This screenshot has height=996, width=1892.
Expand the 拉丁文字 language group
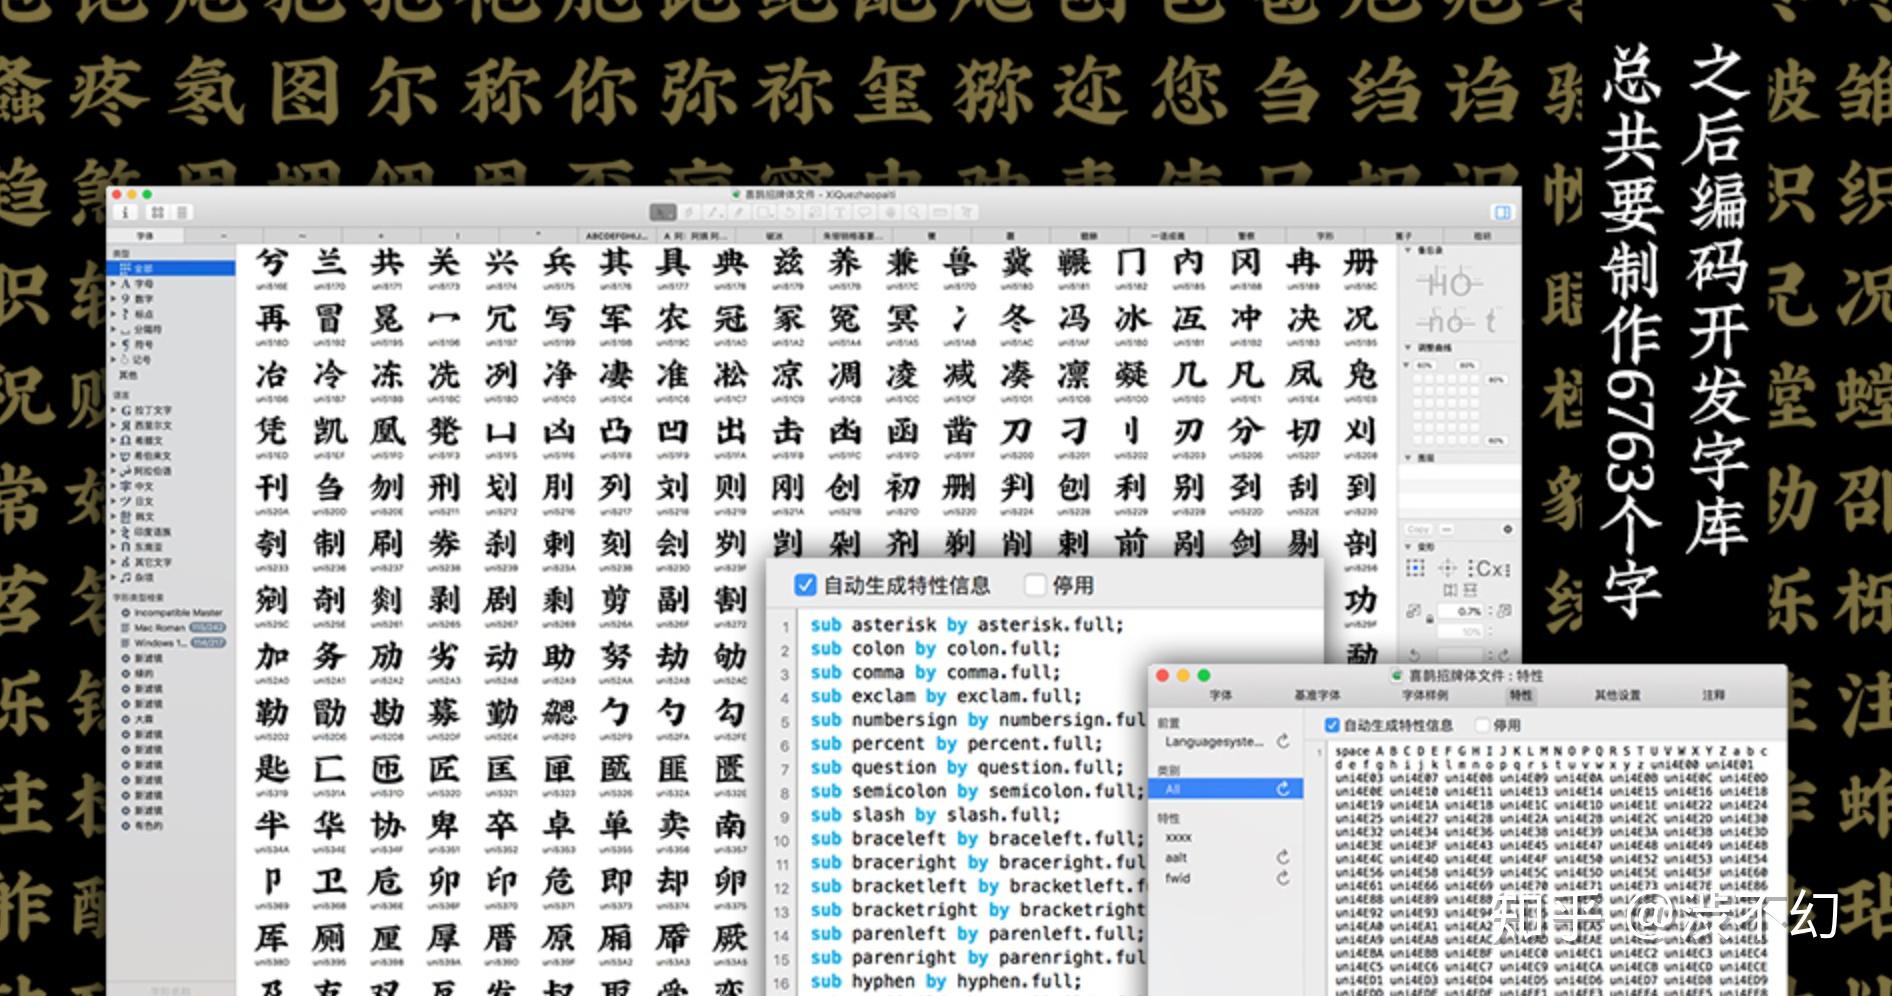[113, 410]
